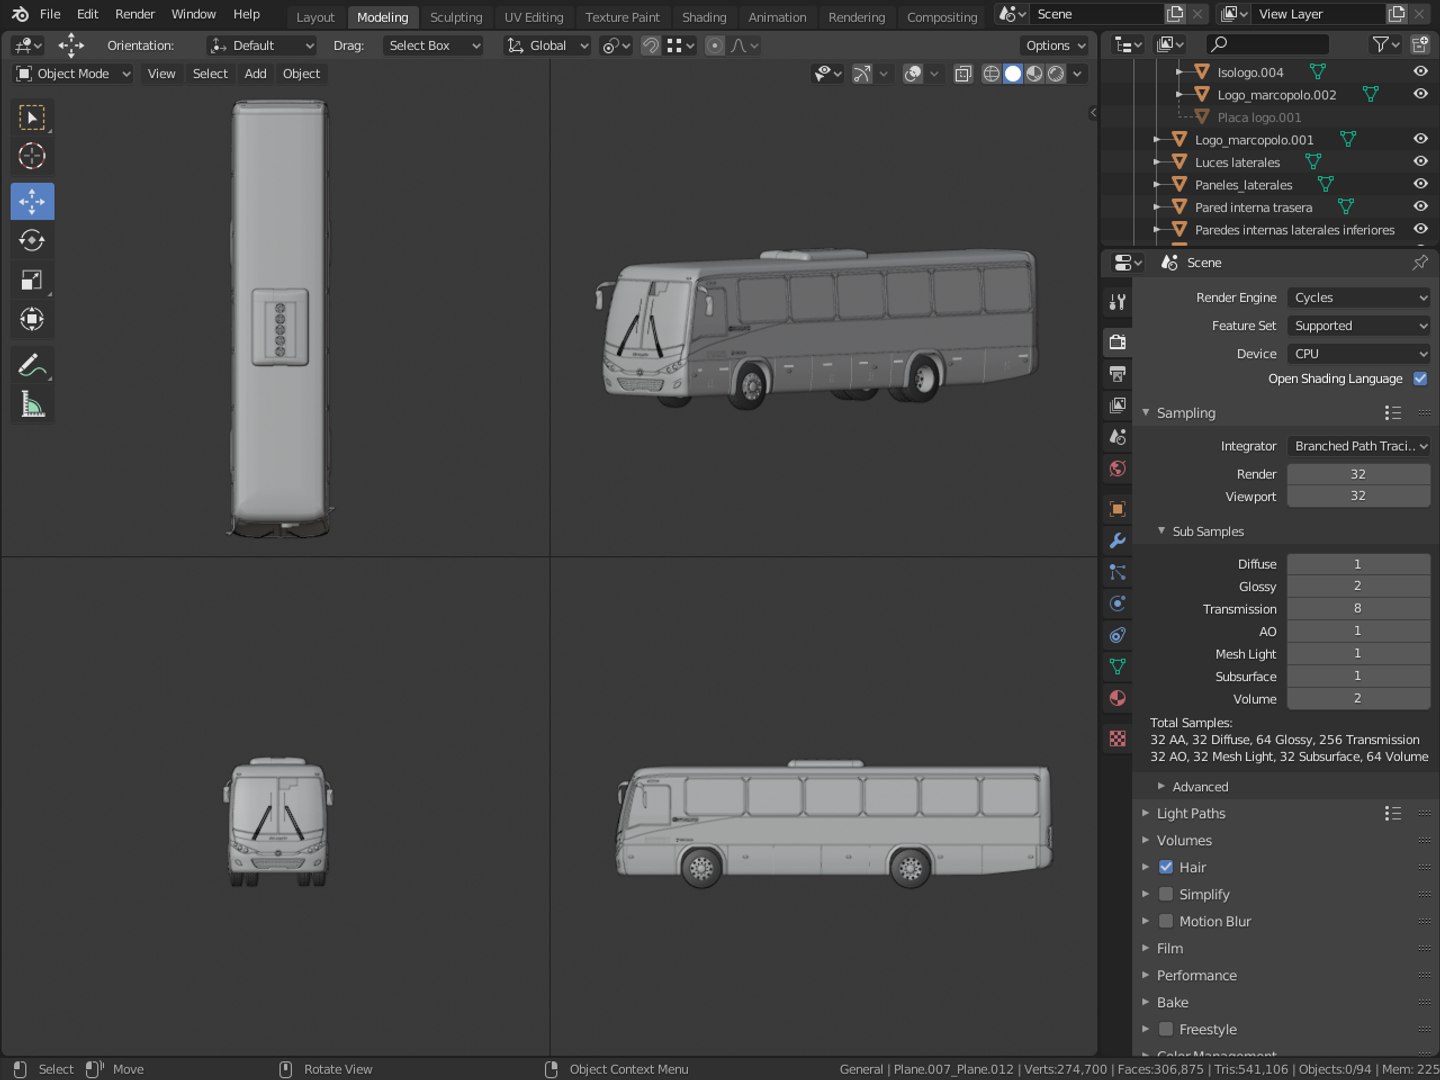
Task: Select Paneles_laterales in the outliner
Action: [1243, 185]
